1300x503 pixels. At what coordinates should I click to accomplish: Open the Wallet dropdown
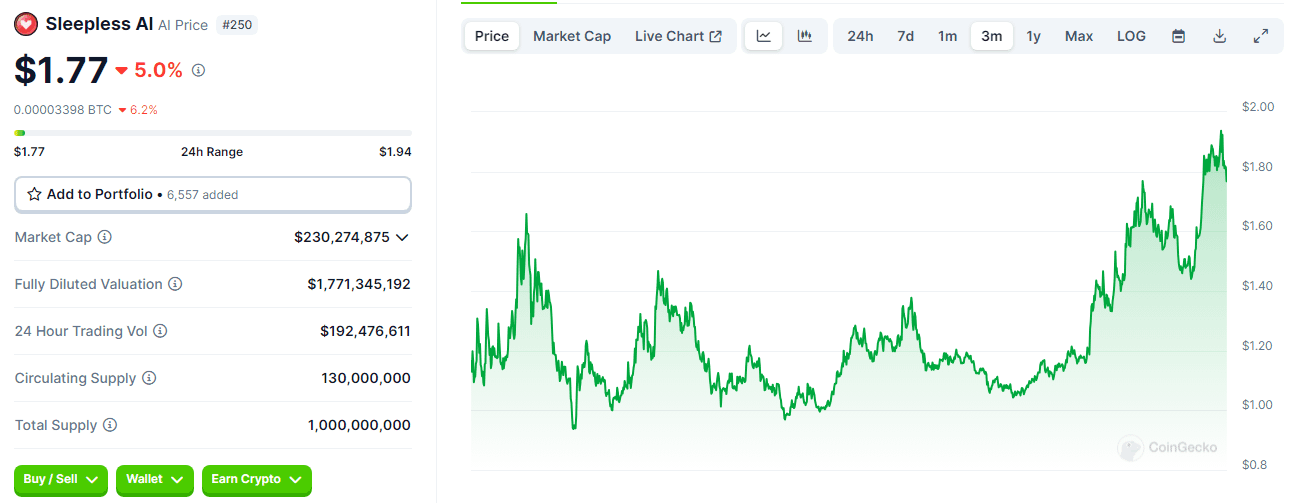154,480
